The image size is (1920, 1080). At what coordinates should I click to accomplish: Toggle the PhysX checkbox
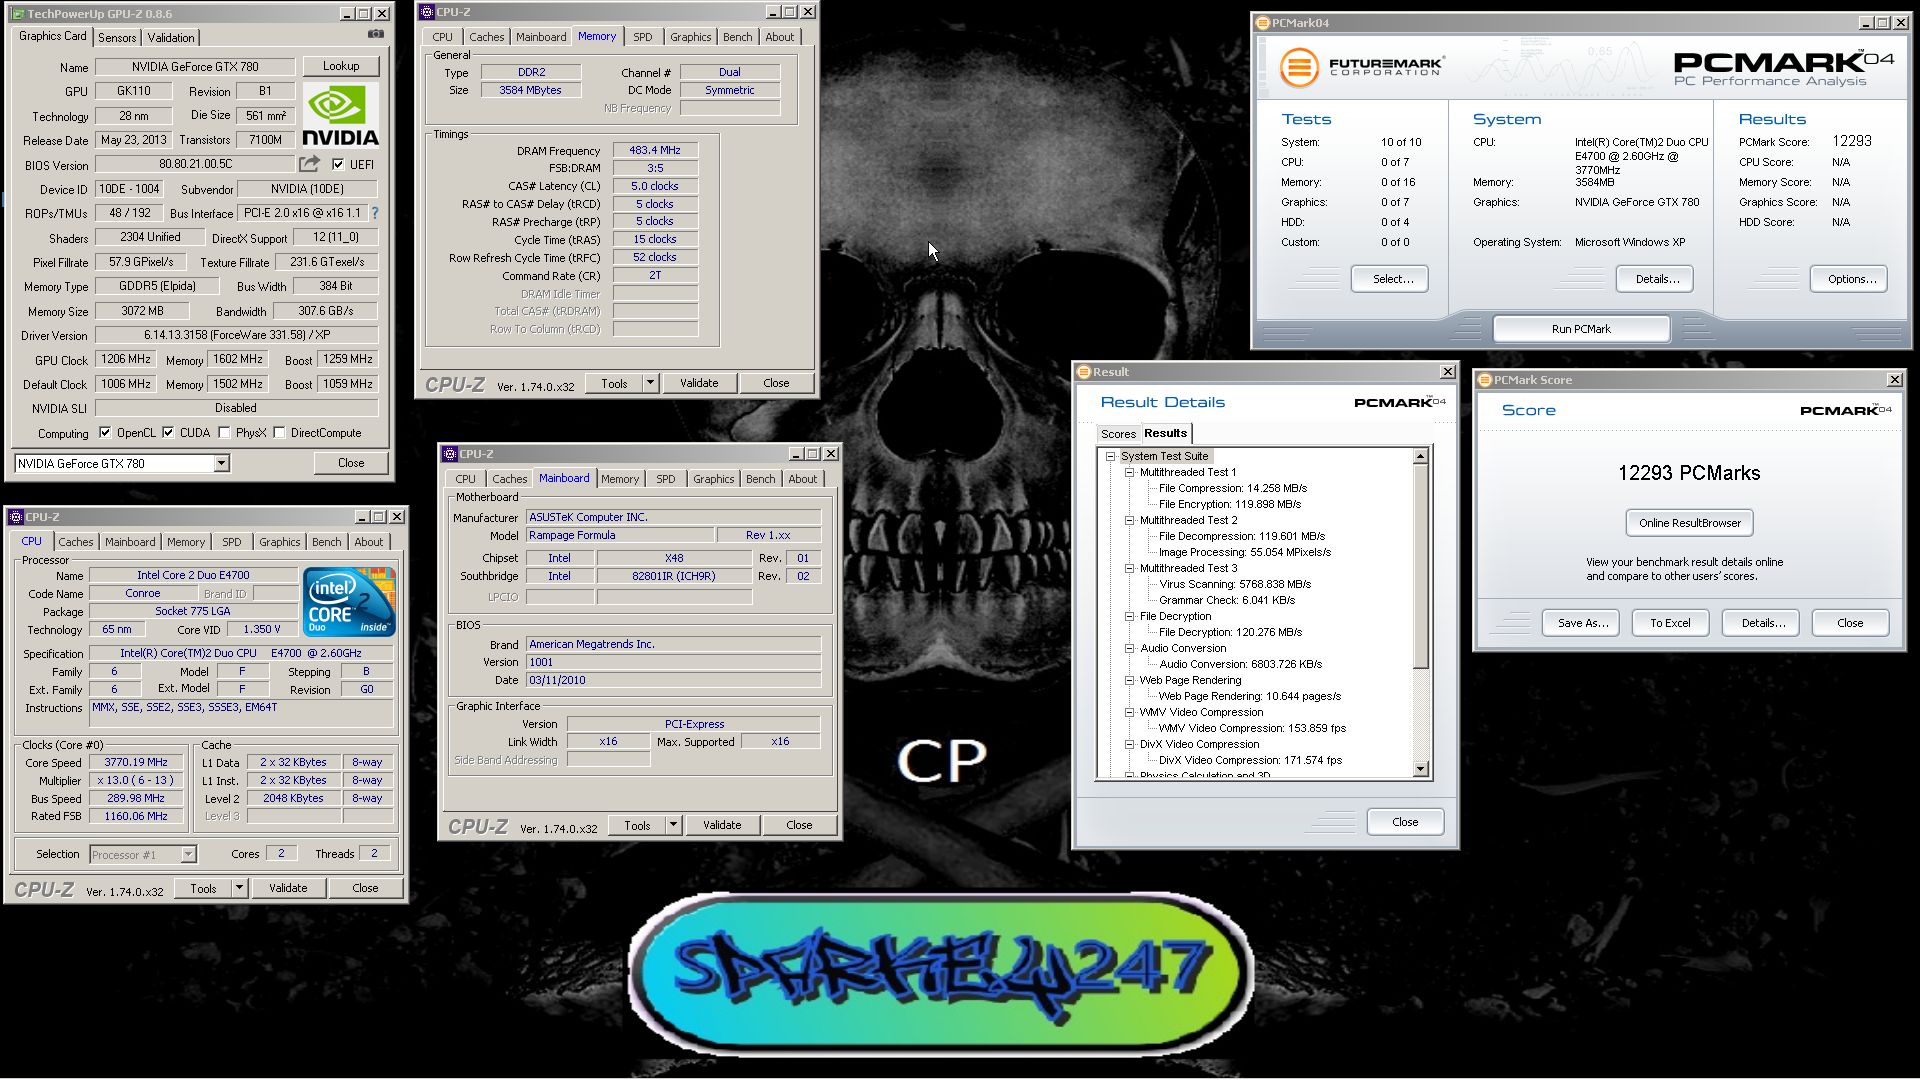224,433
